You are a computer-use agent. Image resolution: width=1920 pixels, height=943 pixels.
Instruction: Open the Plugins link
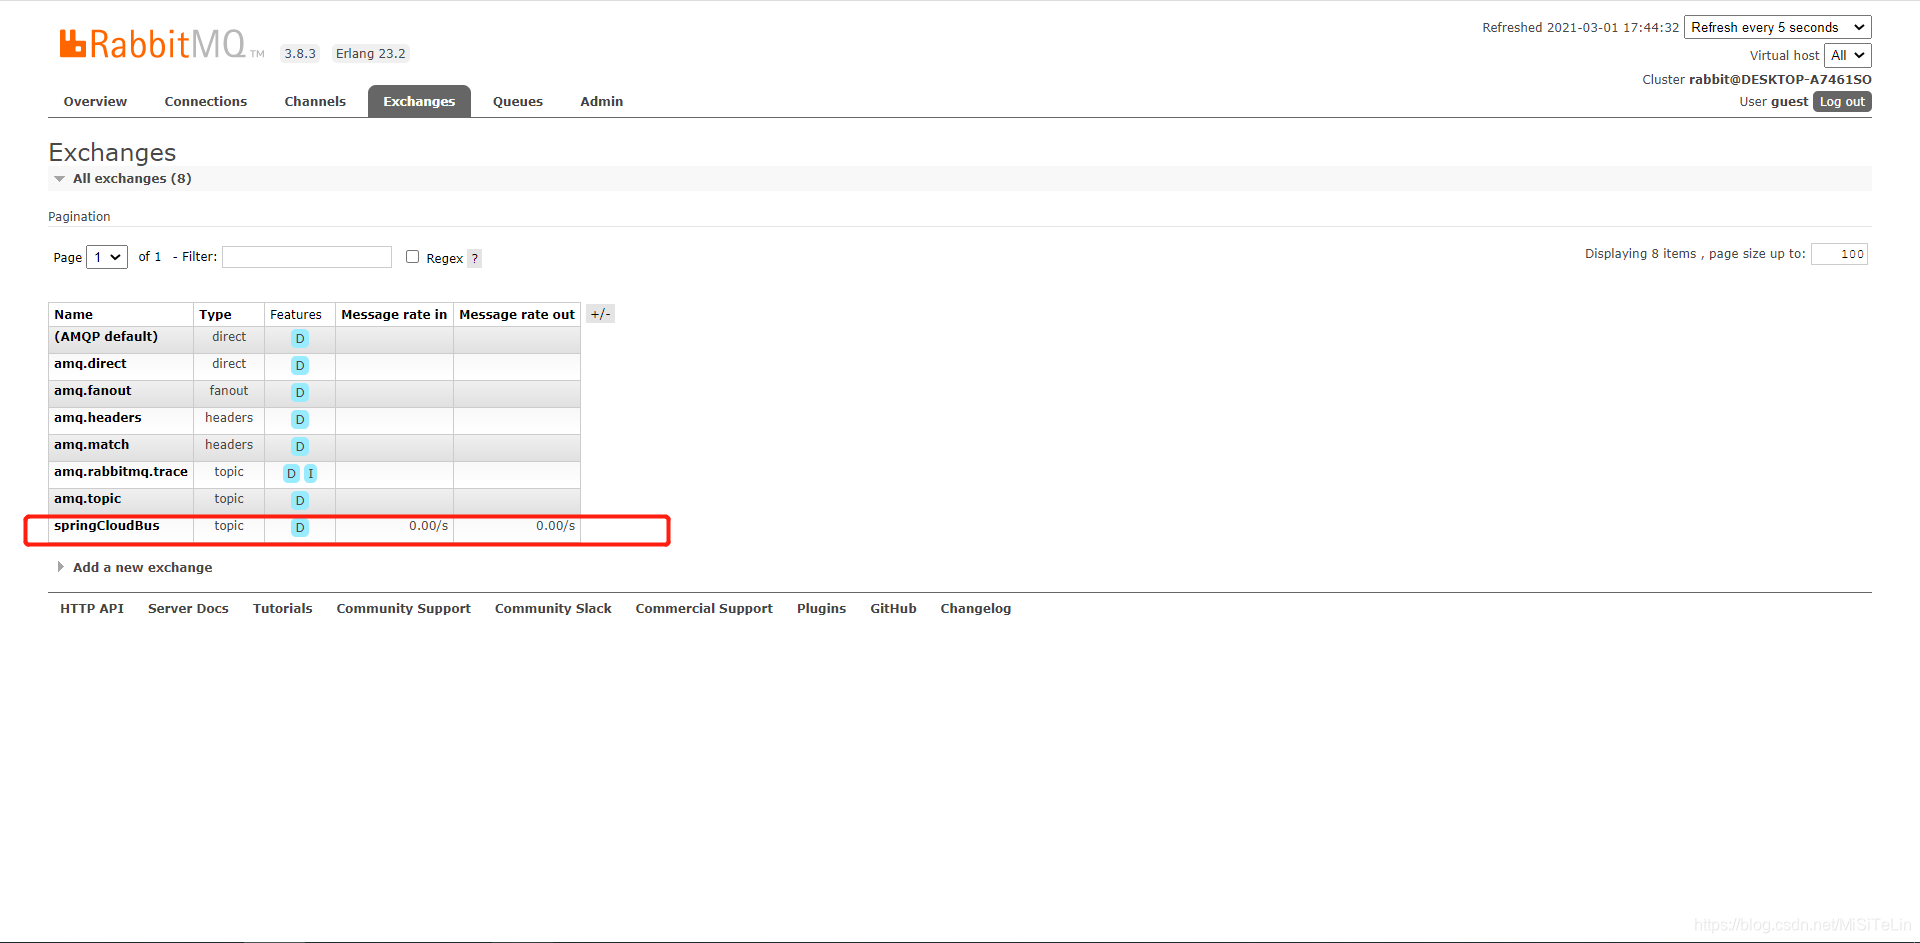tap(821, 608)
